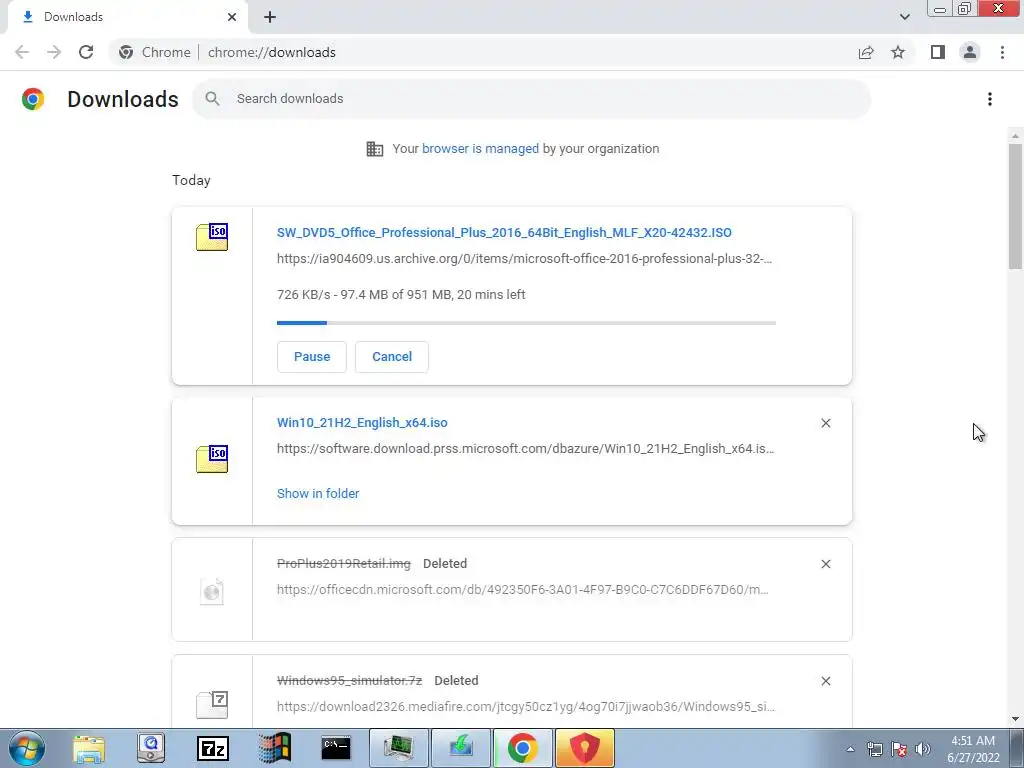Viewport: 1024px width, 768px height.
Task: Open Chrome's three-dot browser menu
Action: point(1002,52)
